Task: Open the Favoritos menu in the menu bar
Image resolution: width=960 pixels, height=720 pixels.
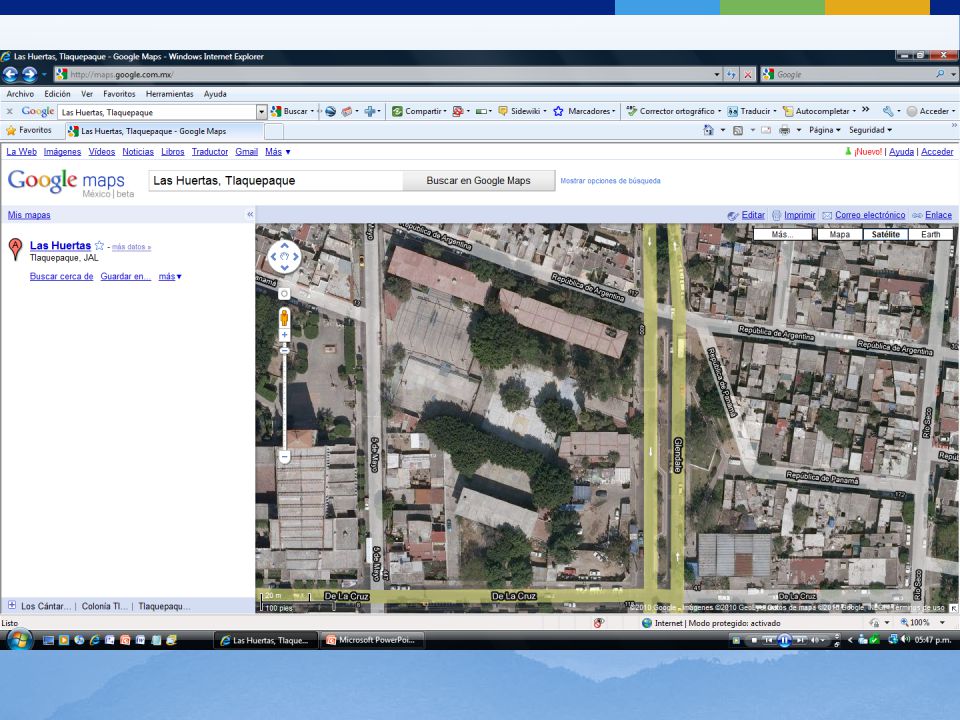Action: click(119, 94)
